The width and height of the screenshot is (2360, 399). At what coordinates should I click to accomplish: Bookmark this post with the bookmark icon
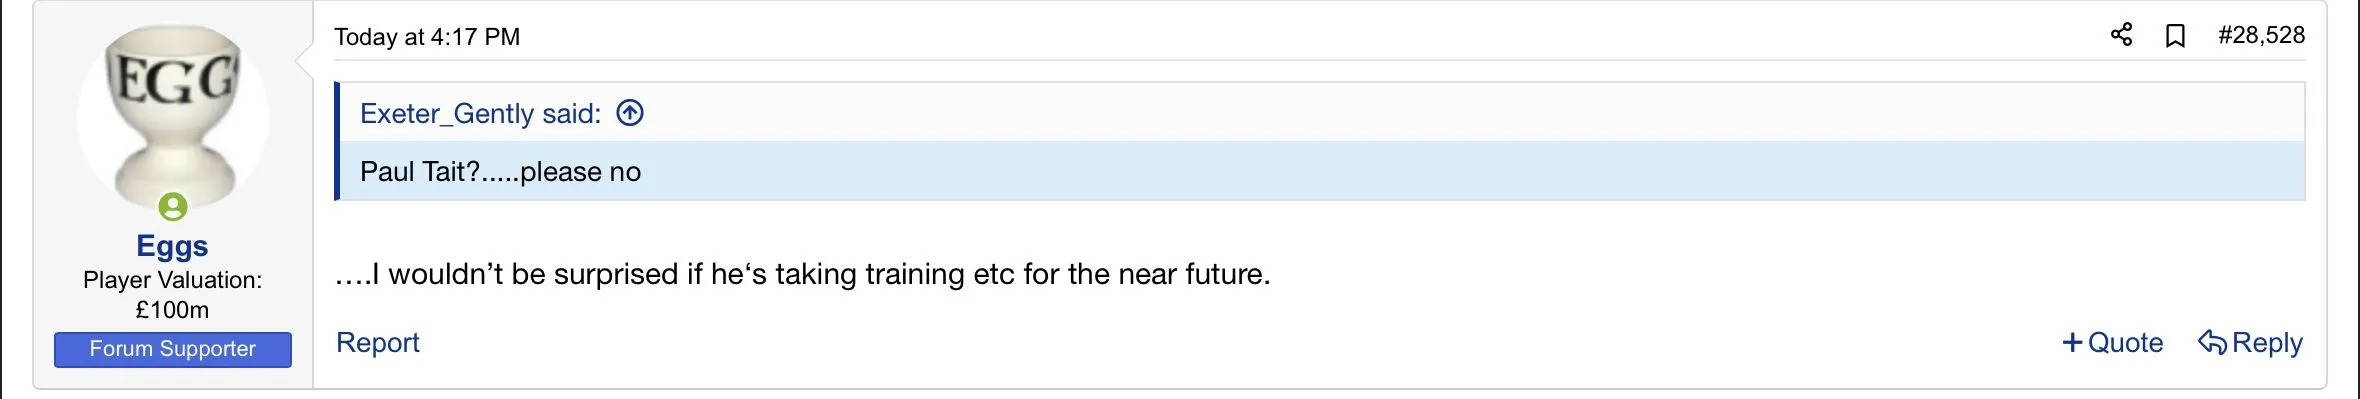2175,36
